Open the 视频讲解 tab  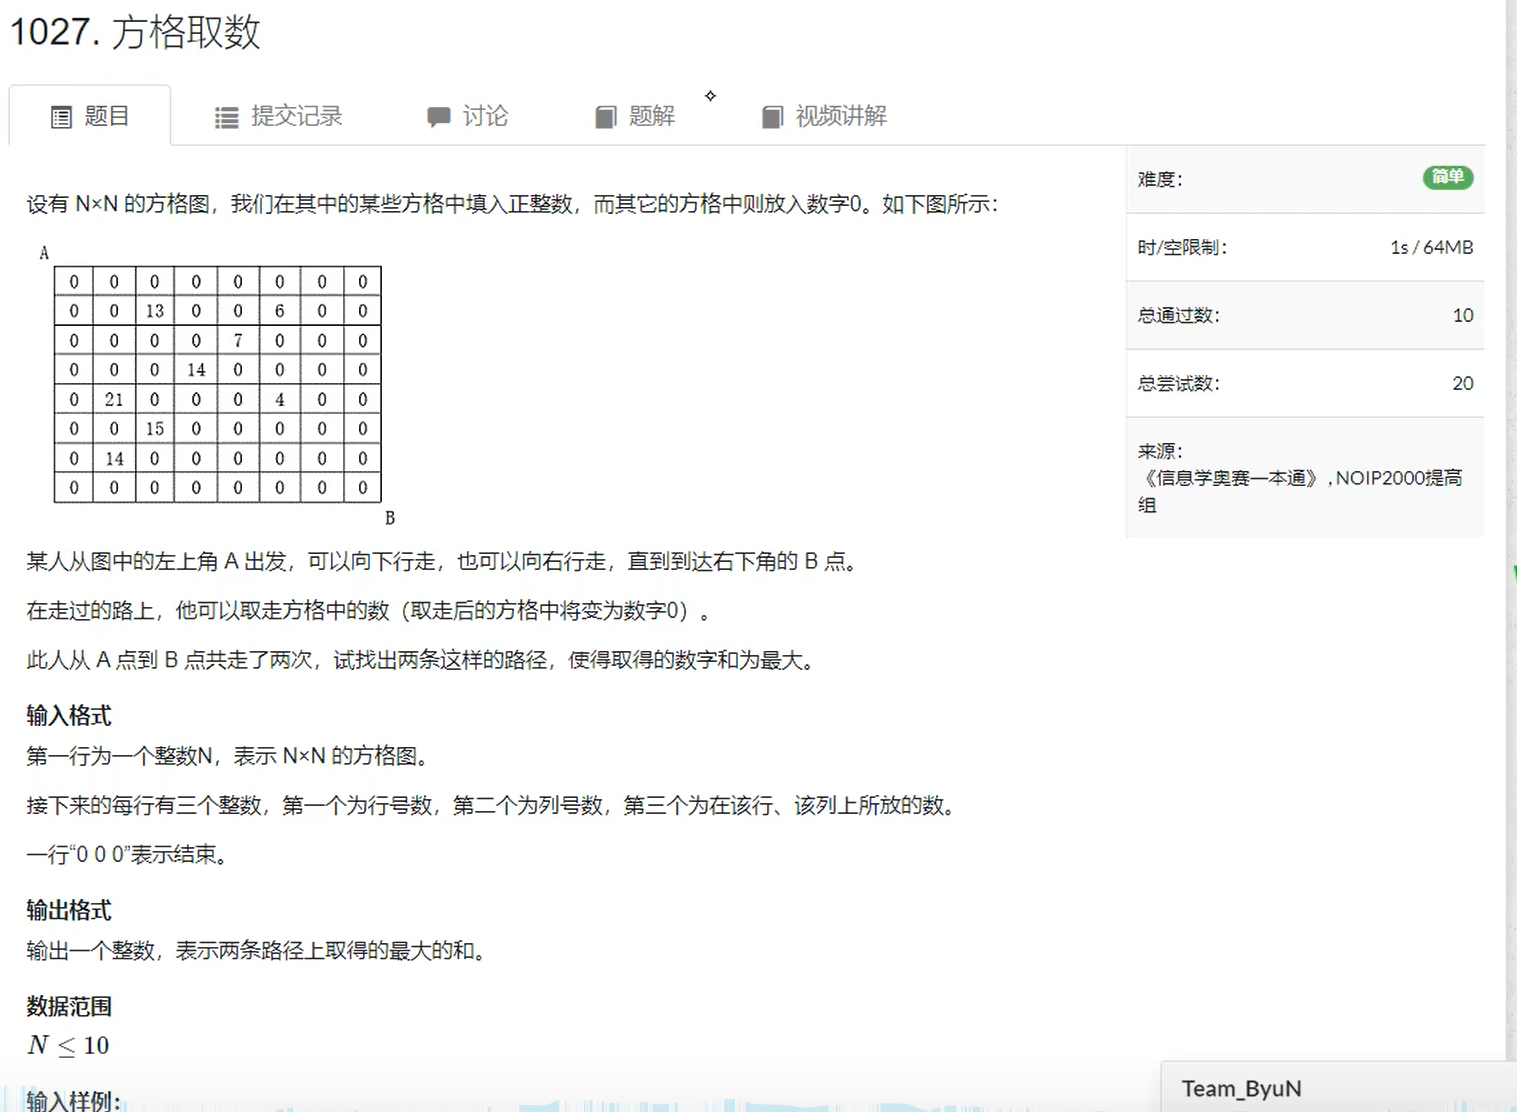[825, 116]
